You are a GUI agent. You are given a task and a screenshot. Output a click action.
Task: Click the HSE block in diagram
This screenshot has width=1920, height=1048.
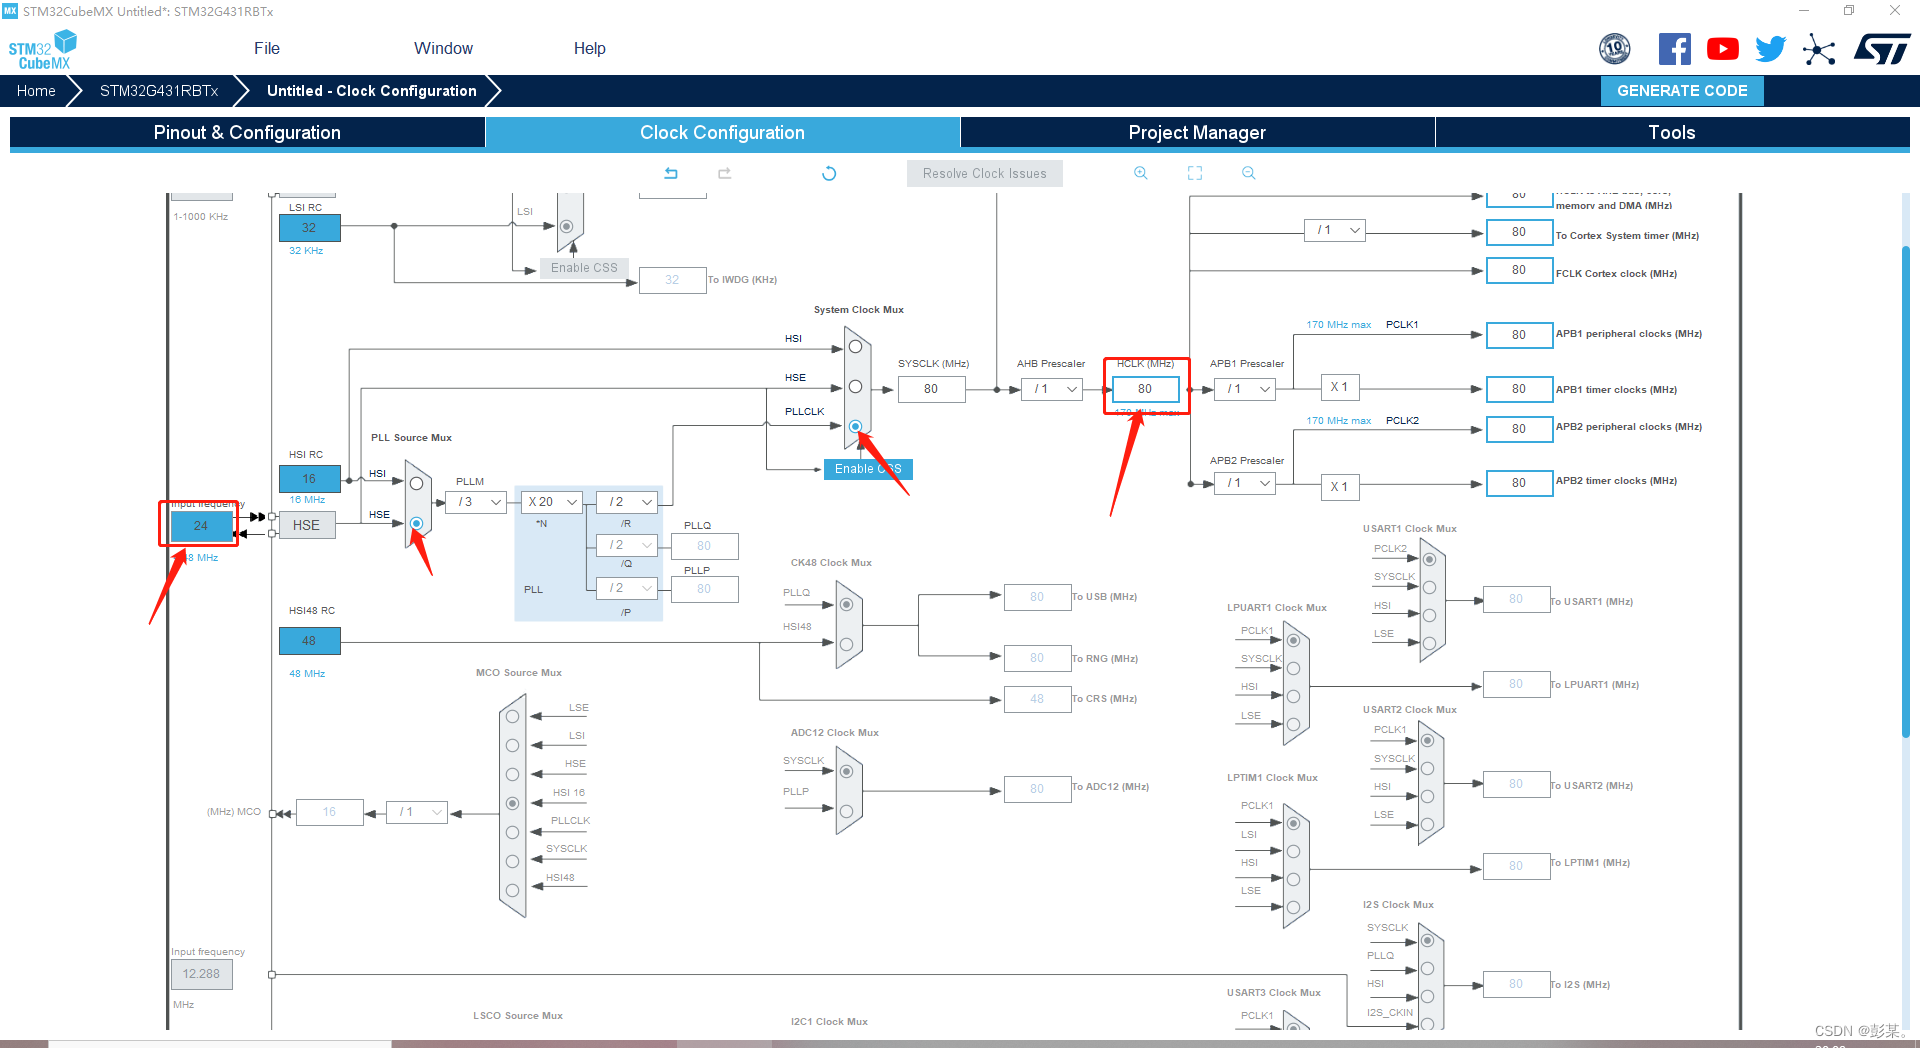pos(306,525)
